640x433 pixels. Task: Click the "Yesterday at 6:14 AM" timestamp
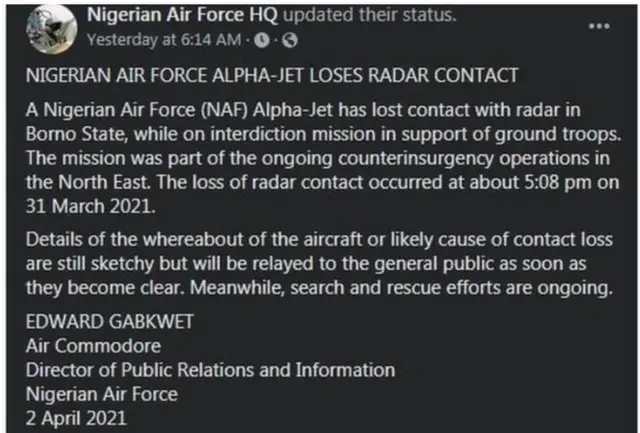coord(165,40)
